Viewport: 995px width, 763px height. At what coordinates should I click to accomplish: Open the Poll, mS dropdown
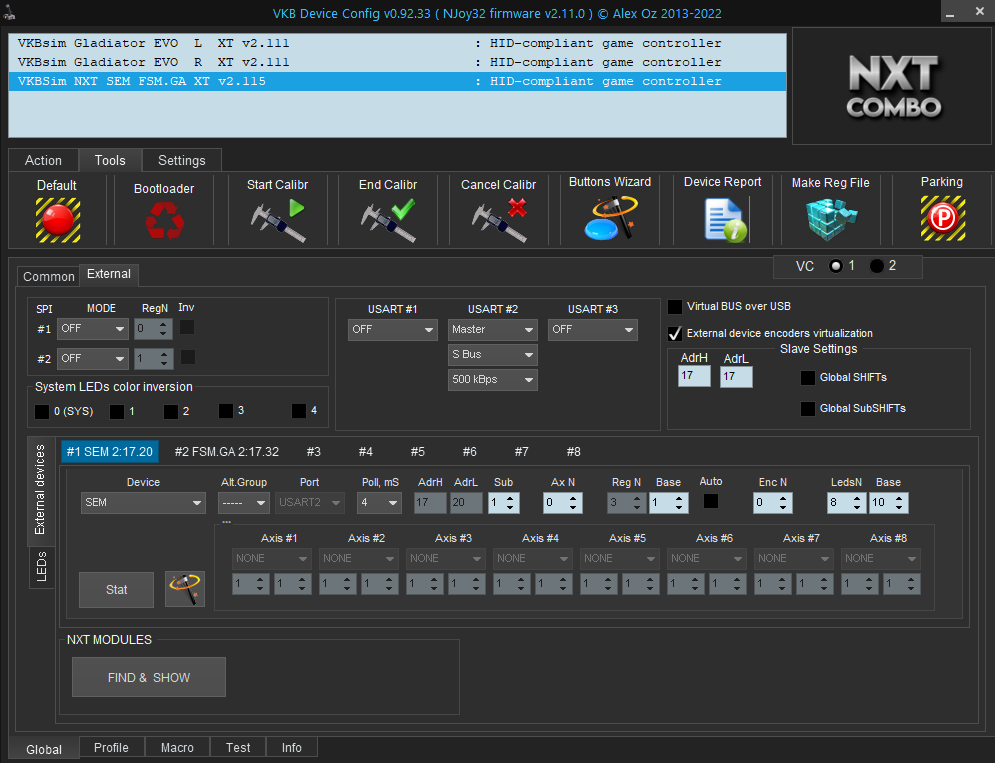[x=379, y=503]
